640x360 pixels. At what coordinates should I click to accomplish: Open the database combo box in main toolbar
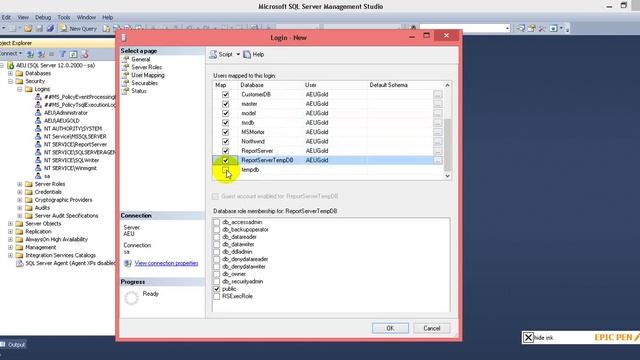465,28
